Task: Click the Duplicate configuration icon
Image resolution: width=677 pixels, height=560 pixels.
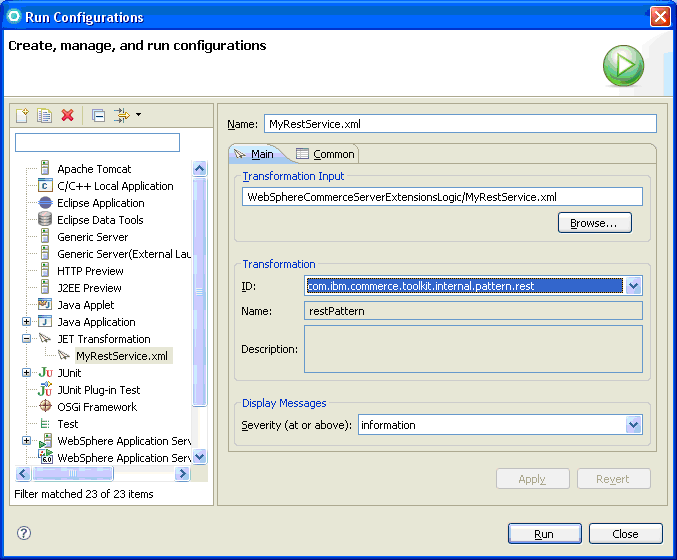Action: (x=44, y=116)
